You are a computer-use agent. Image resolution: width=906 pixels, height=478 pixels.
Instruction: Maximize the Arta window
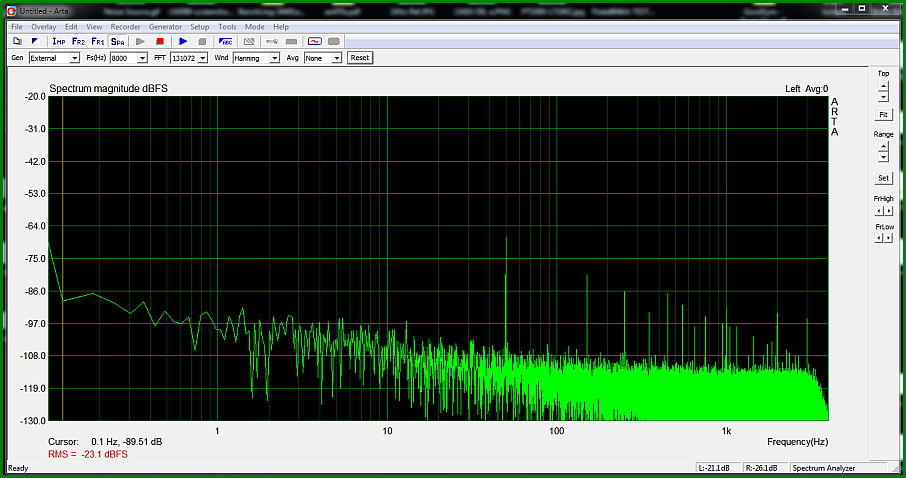pos(862,9)
